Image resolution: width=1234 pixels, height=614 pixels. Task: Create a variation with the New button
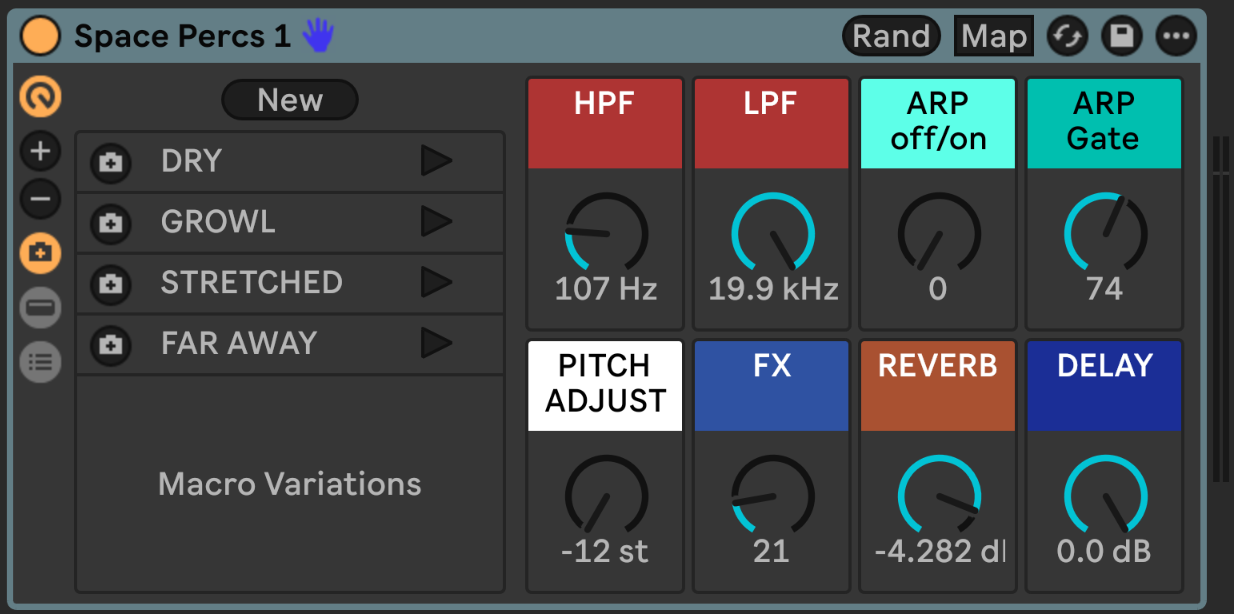click(x=289, y=99)
